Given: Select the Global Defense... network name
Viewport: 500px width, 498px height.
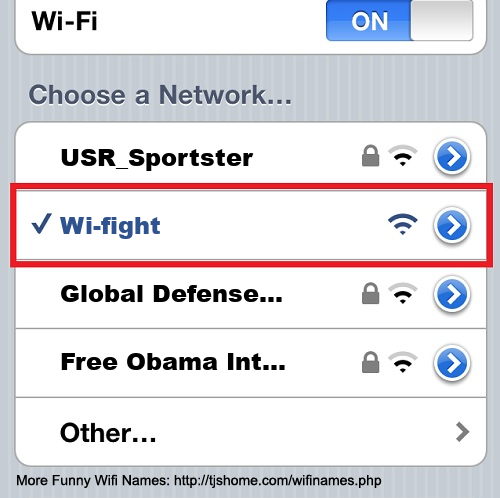Looking at the screenshot, I should 171,294.
